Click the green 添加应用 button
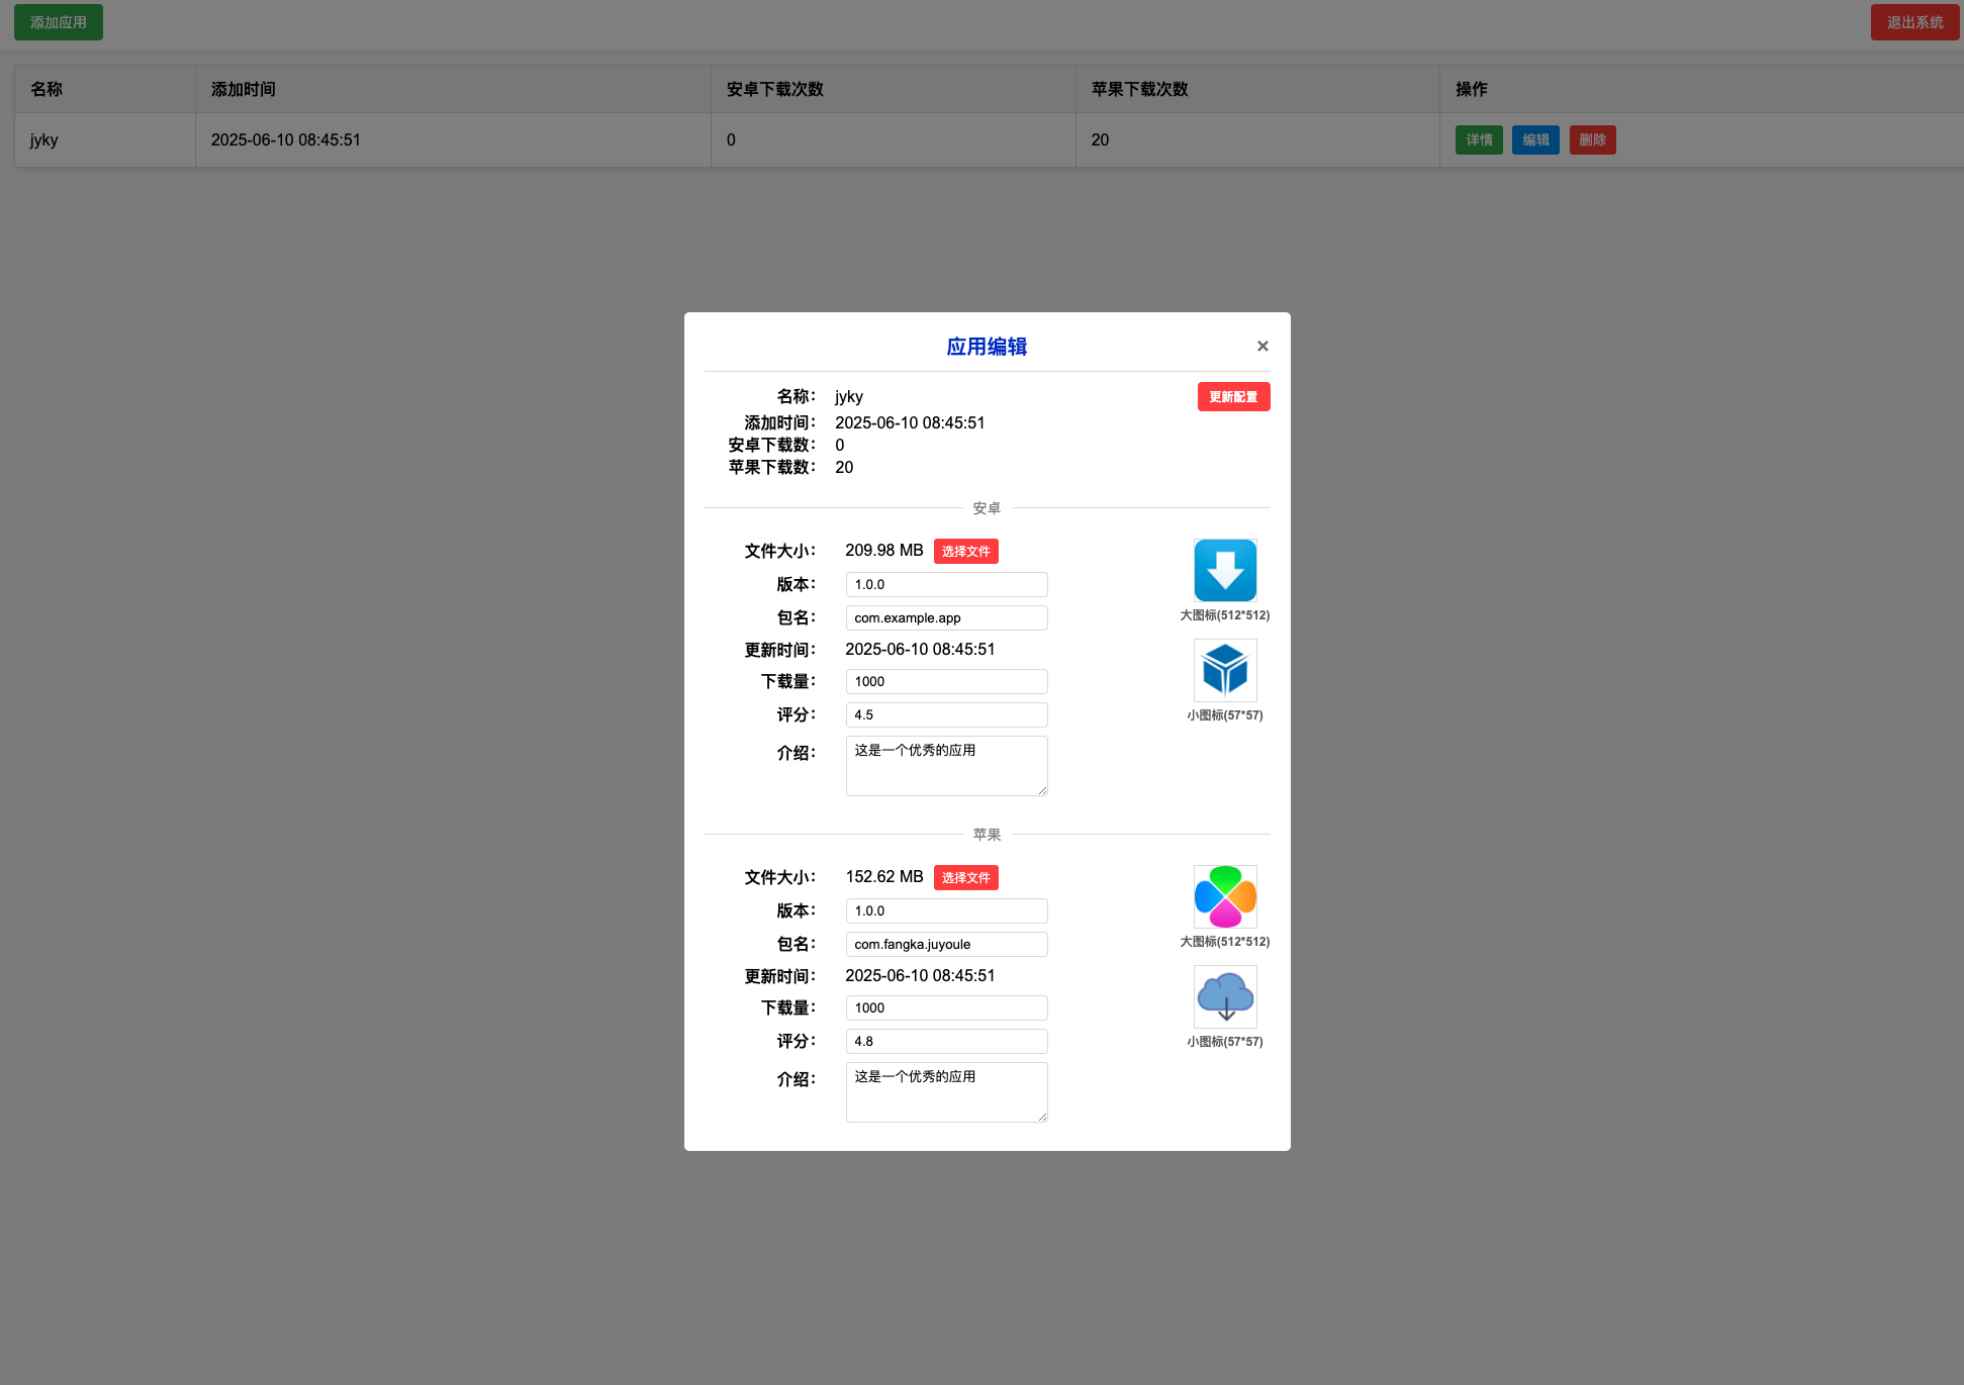The image size is (1964, 1385). pyautogui.click(x=58, y=22)
